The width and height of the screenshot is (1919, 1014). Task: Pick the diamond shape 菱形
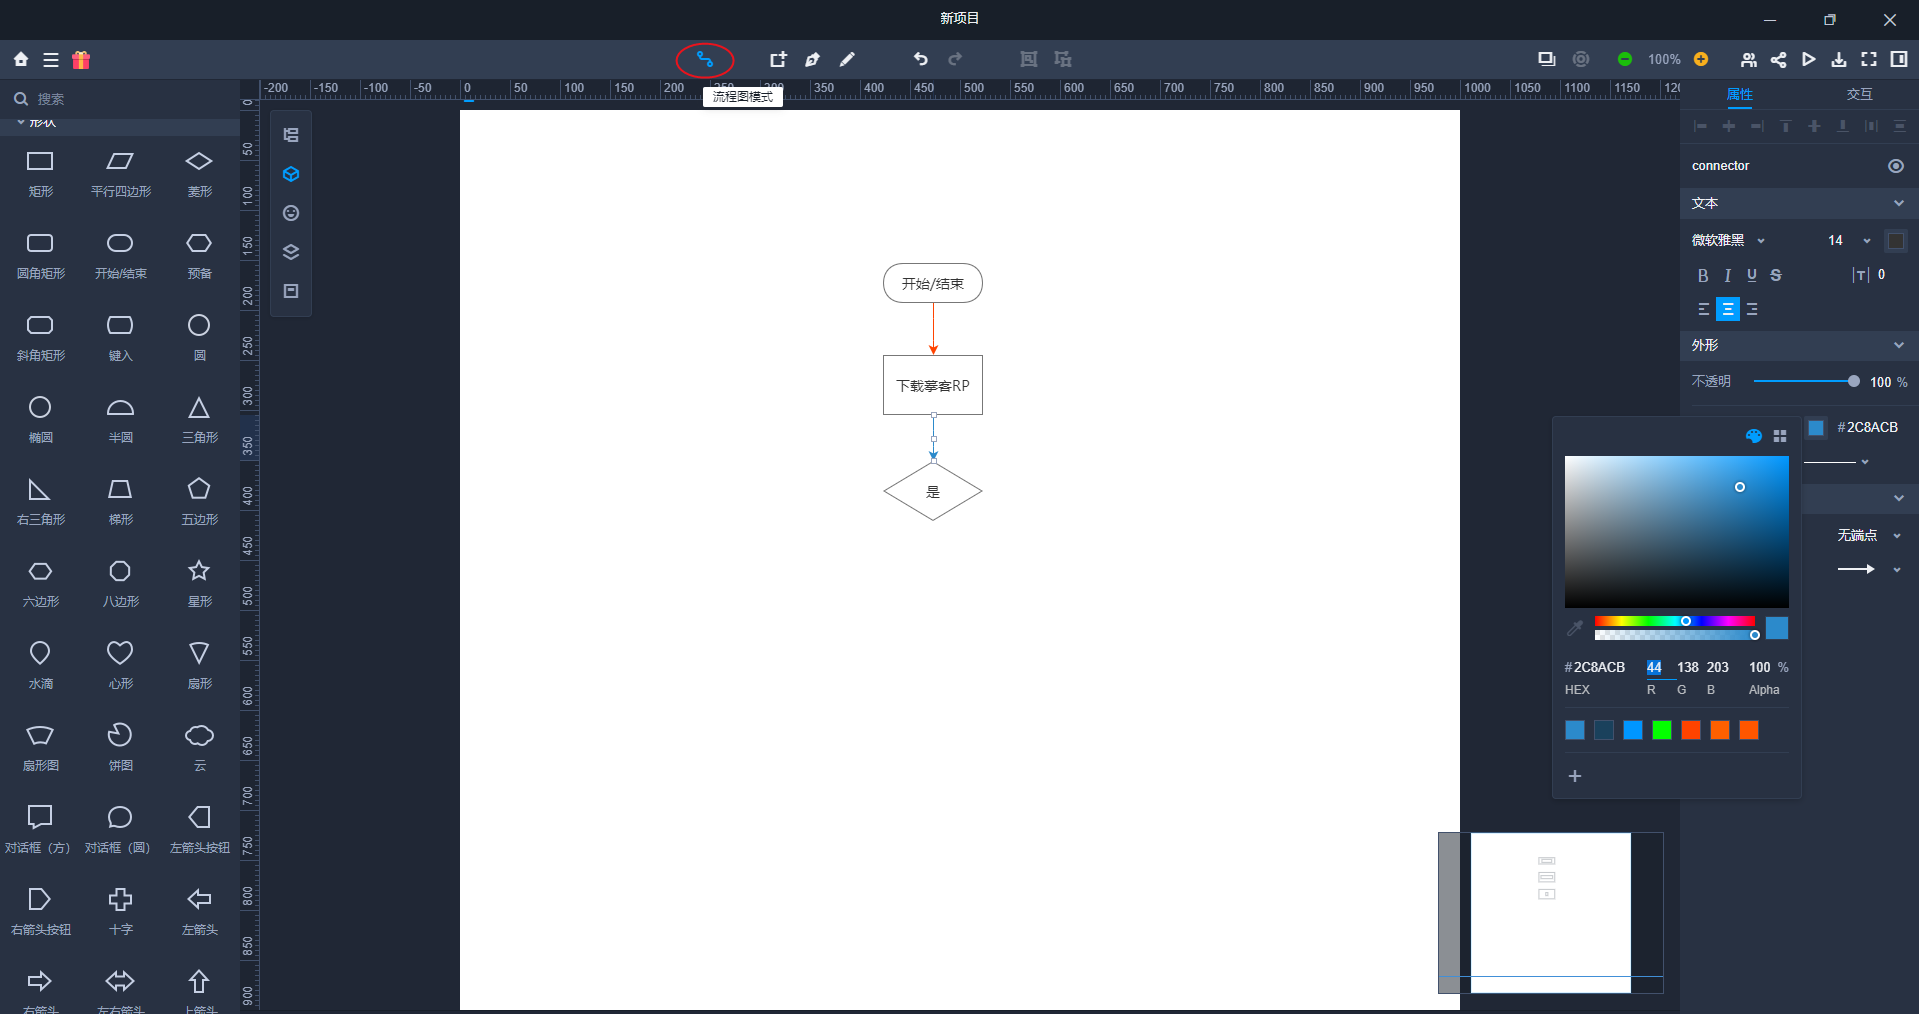[x=199, y=172]
